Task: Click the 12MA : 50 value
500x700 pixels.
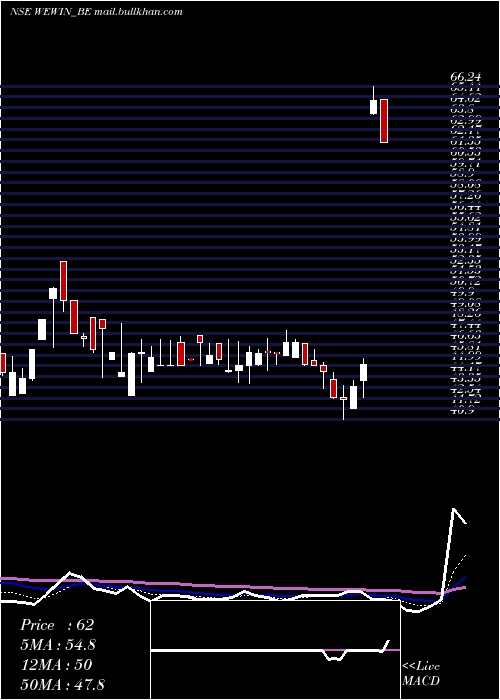Action: (x=56, y=665)
